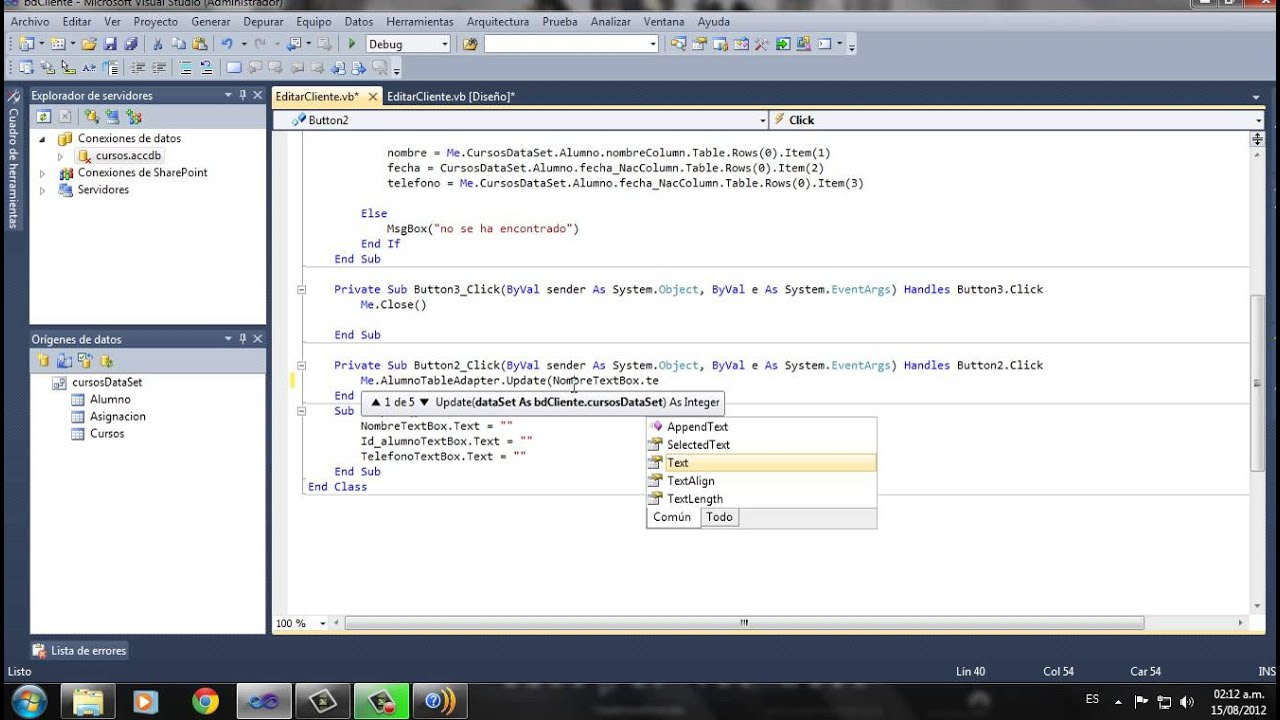Cut selection with the scissors icon

[x=158, y=44]
